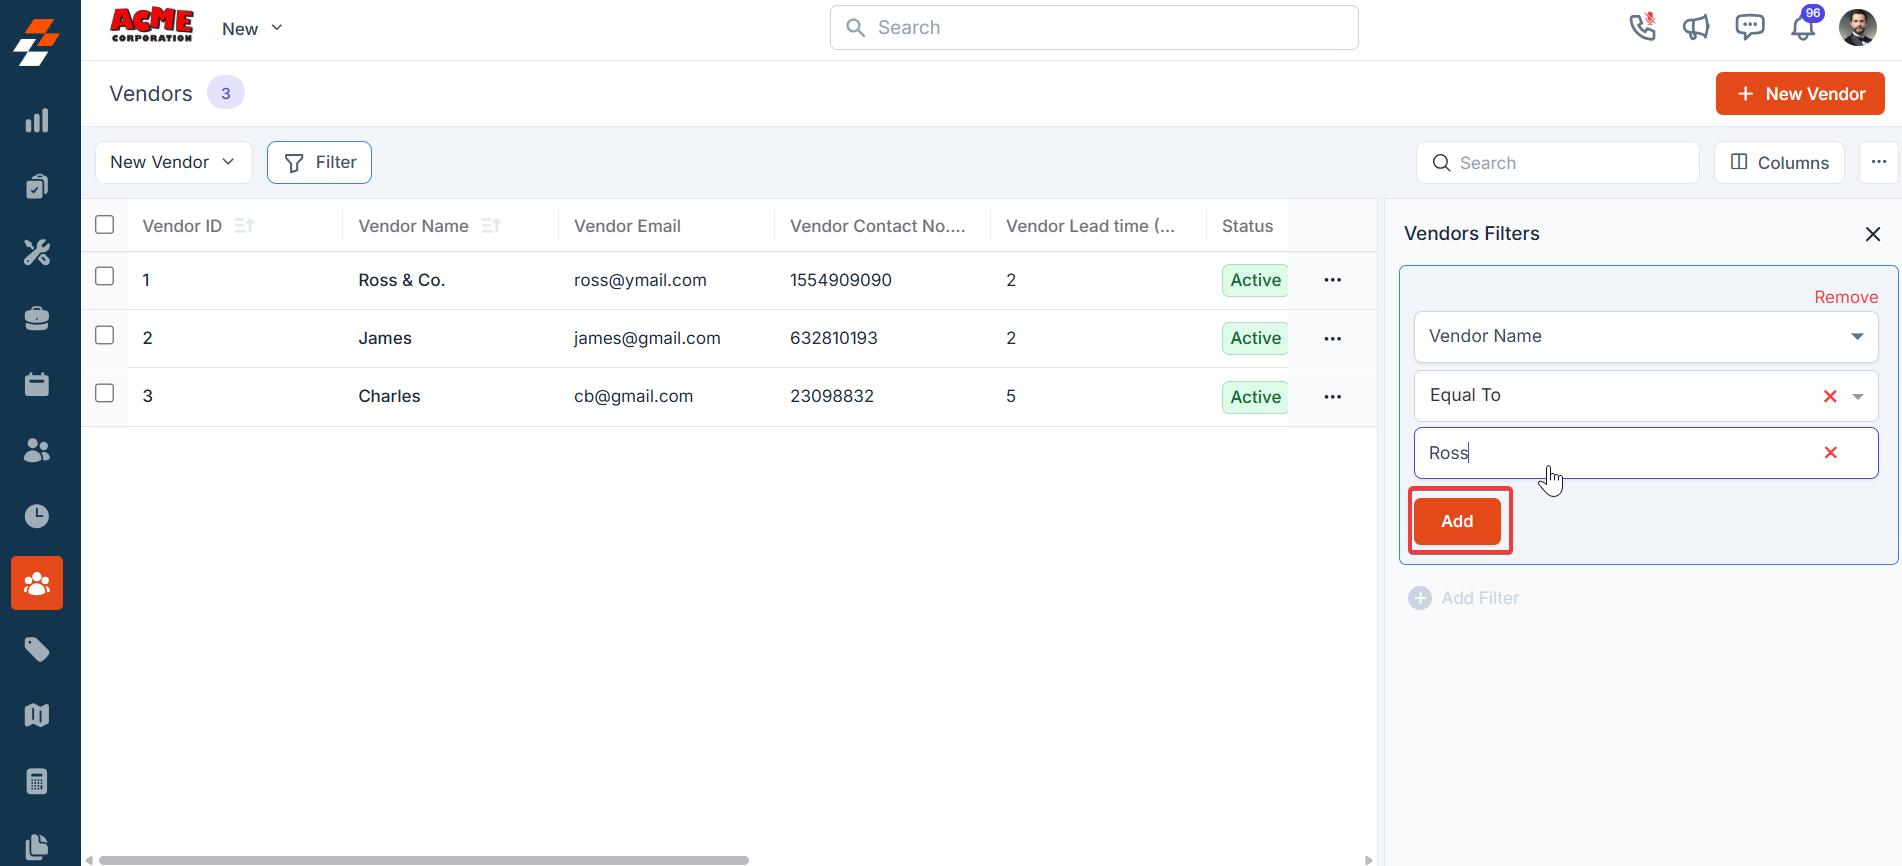
Task: Click Add Filter link
Action: click(x=1463, y=598)
